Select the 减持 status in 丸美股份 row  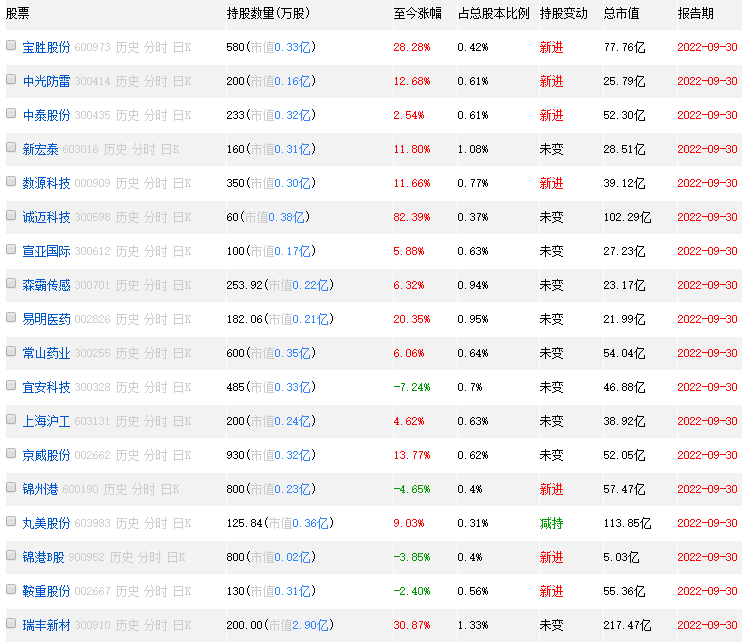click(x=551, y=523)
